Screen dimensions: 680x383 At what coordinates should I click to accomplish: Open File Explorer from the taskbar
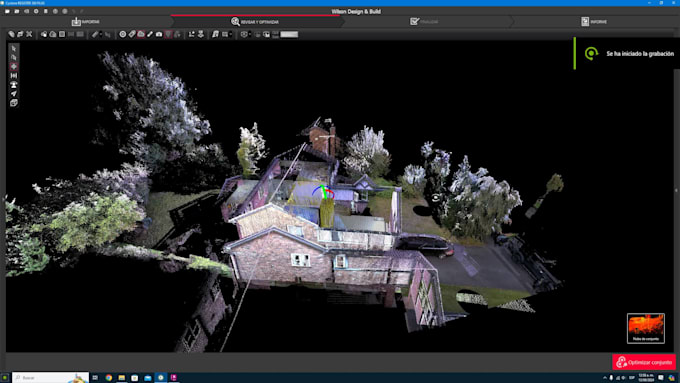pos(121,378)
